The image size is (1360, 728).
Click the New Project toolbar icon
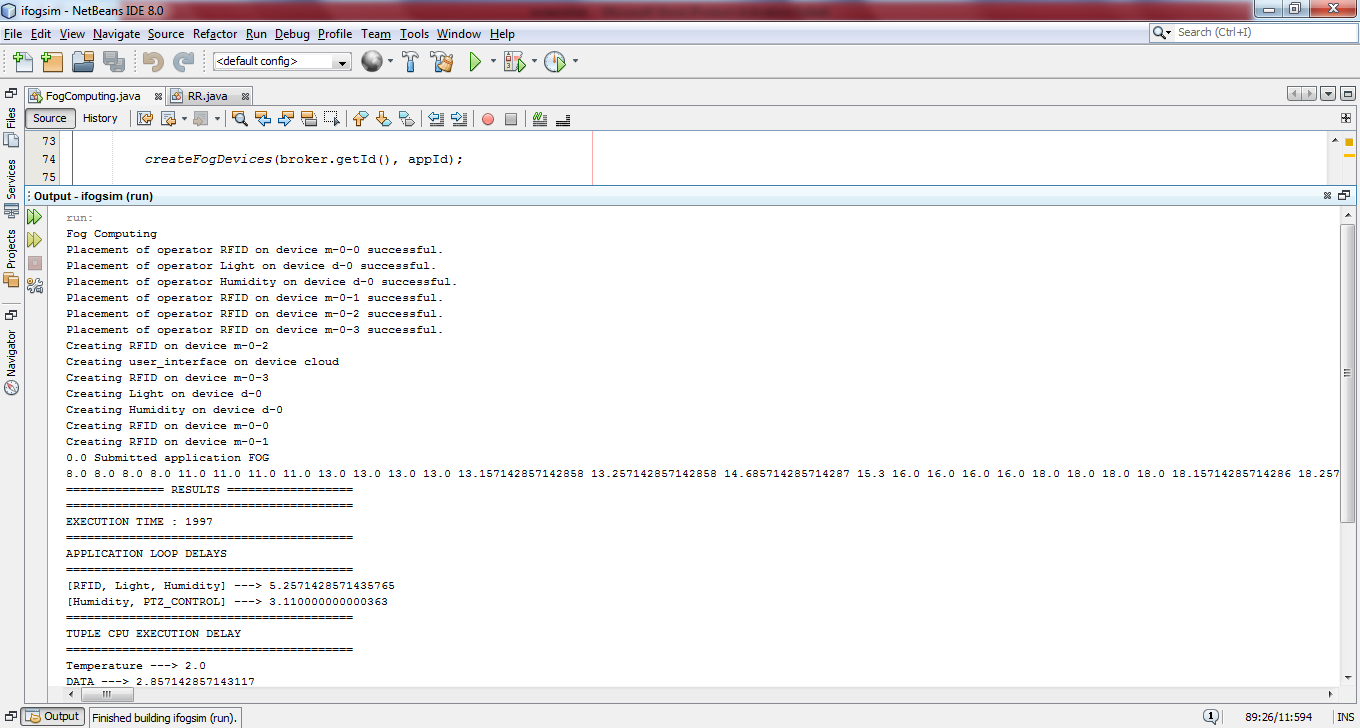click(x=52, y=62)
